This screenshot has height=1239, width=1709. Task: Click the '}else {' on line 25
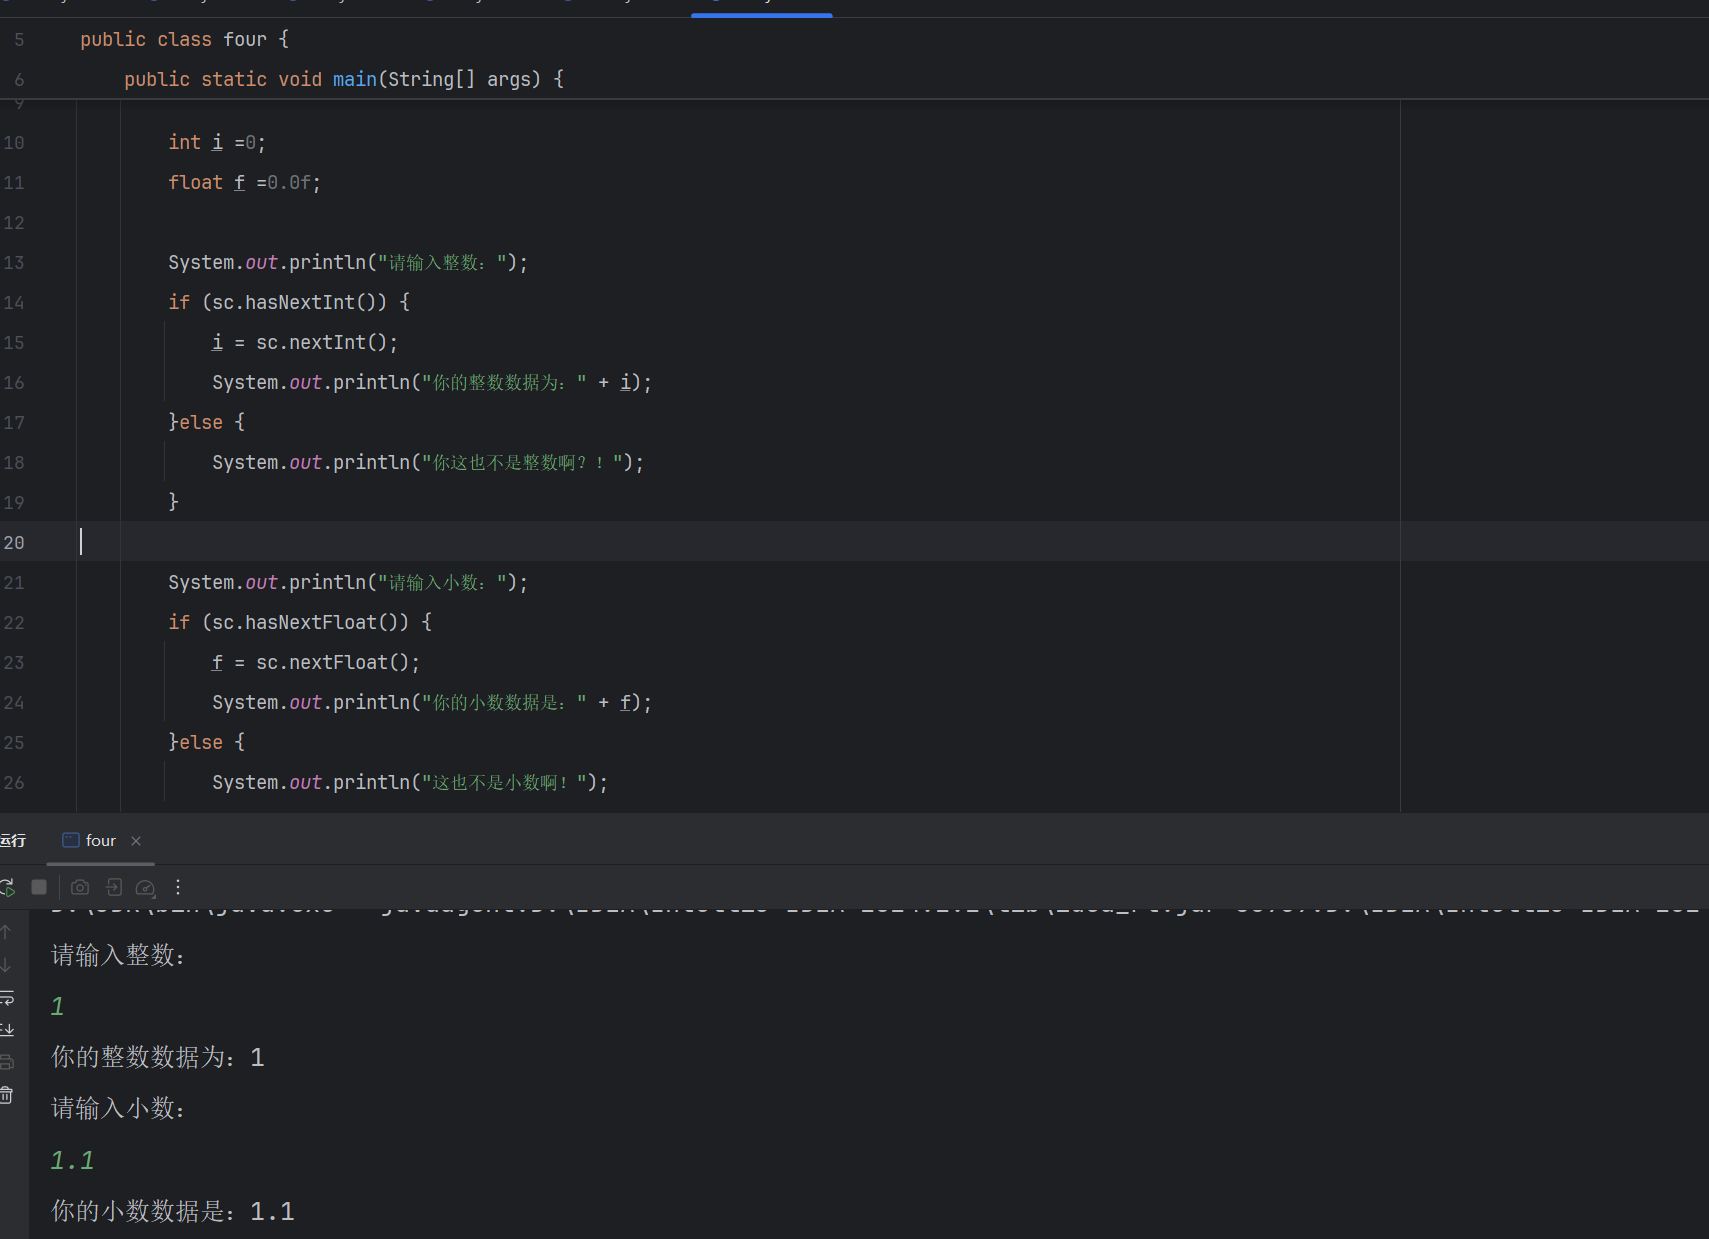[x=206, y=742]
